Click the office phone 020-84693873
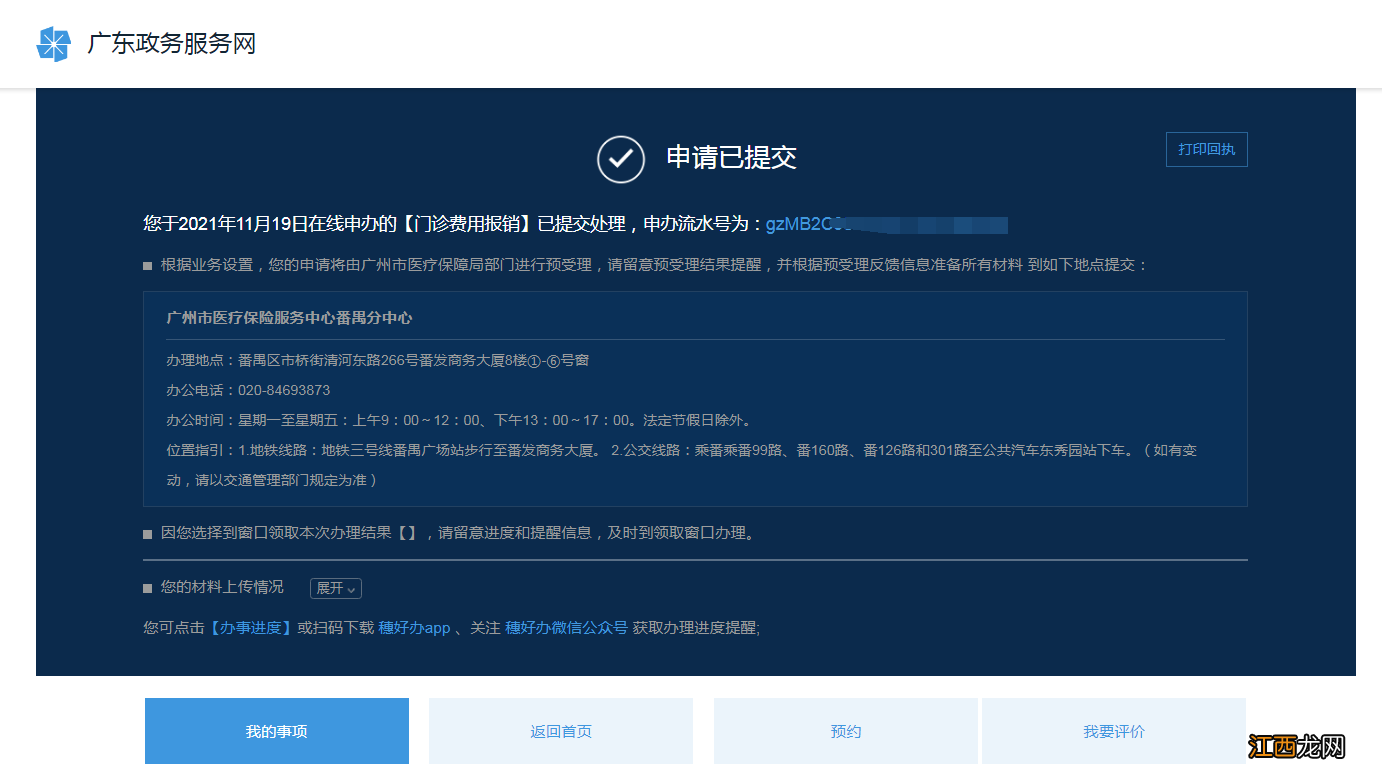Image resolution: width=1382 pixels, height=777 pixels. point(284,390)
